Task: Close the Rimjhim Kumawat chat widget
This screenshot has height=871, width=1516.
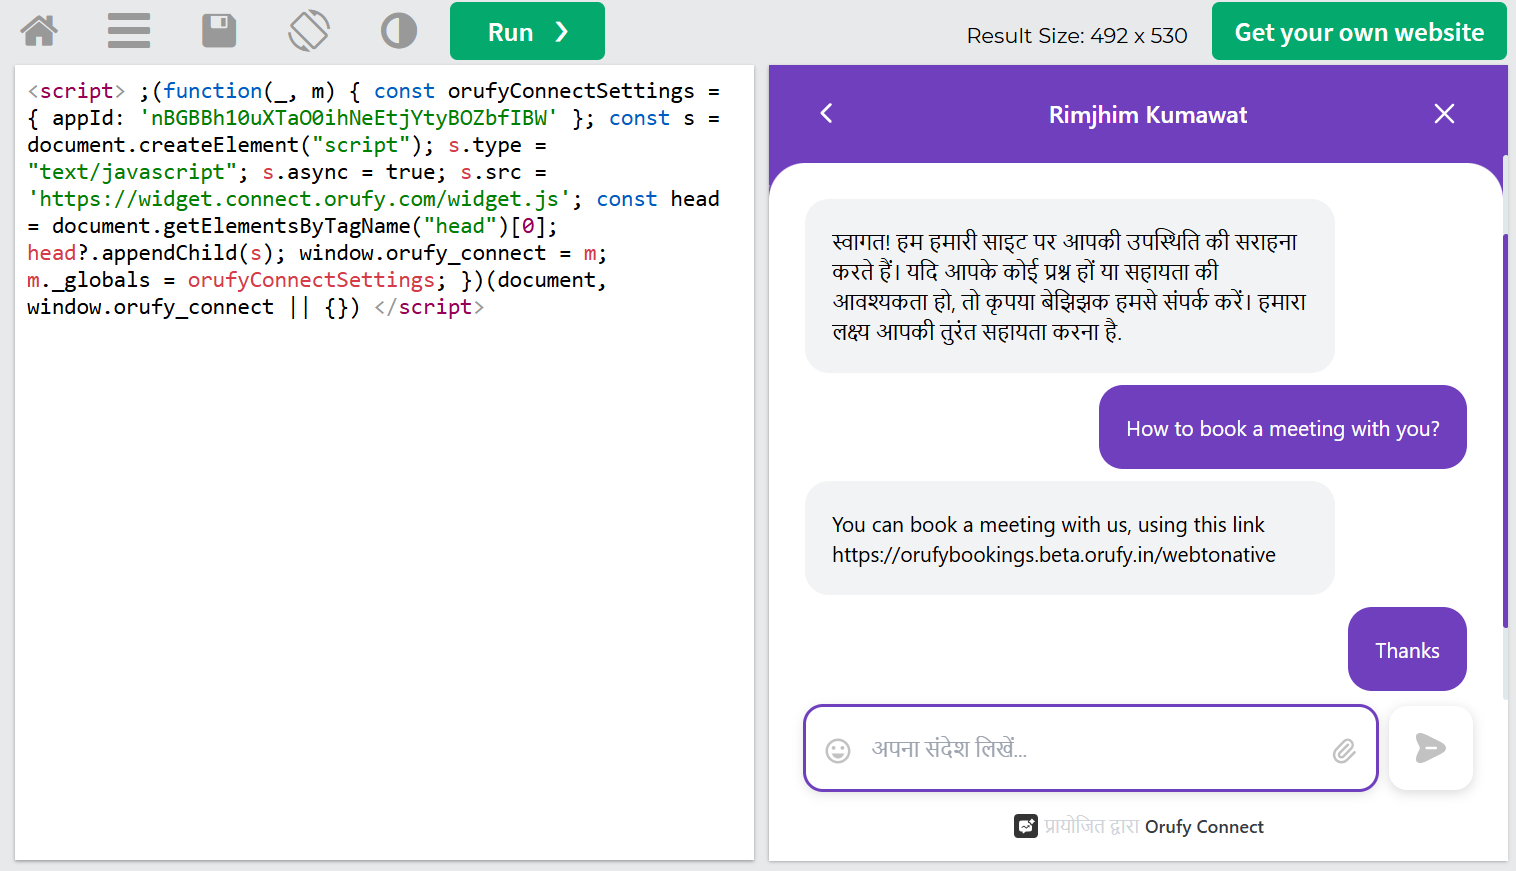Action: (x=1444, y=114)
